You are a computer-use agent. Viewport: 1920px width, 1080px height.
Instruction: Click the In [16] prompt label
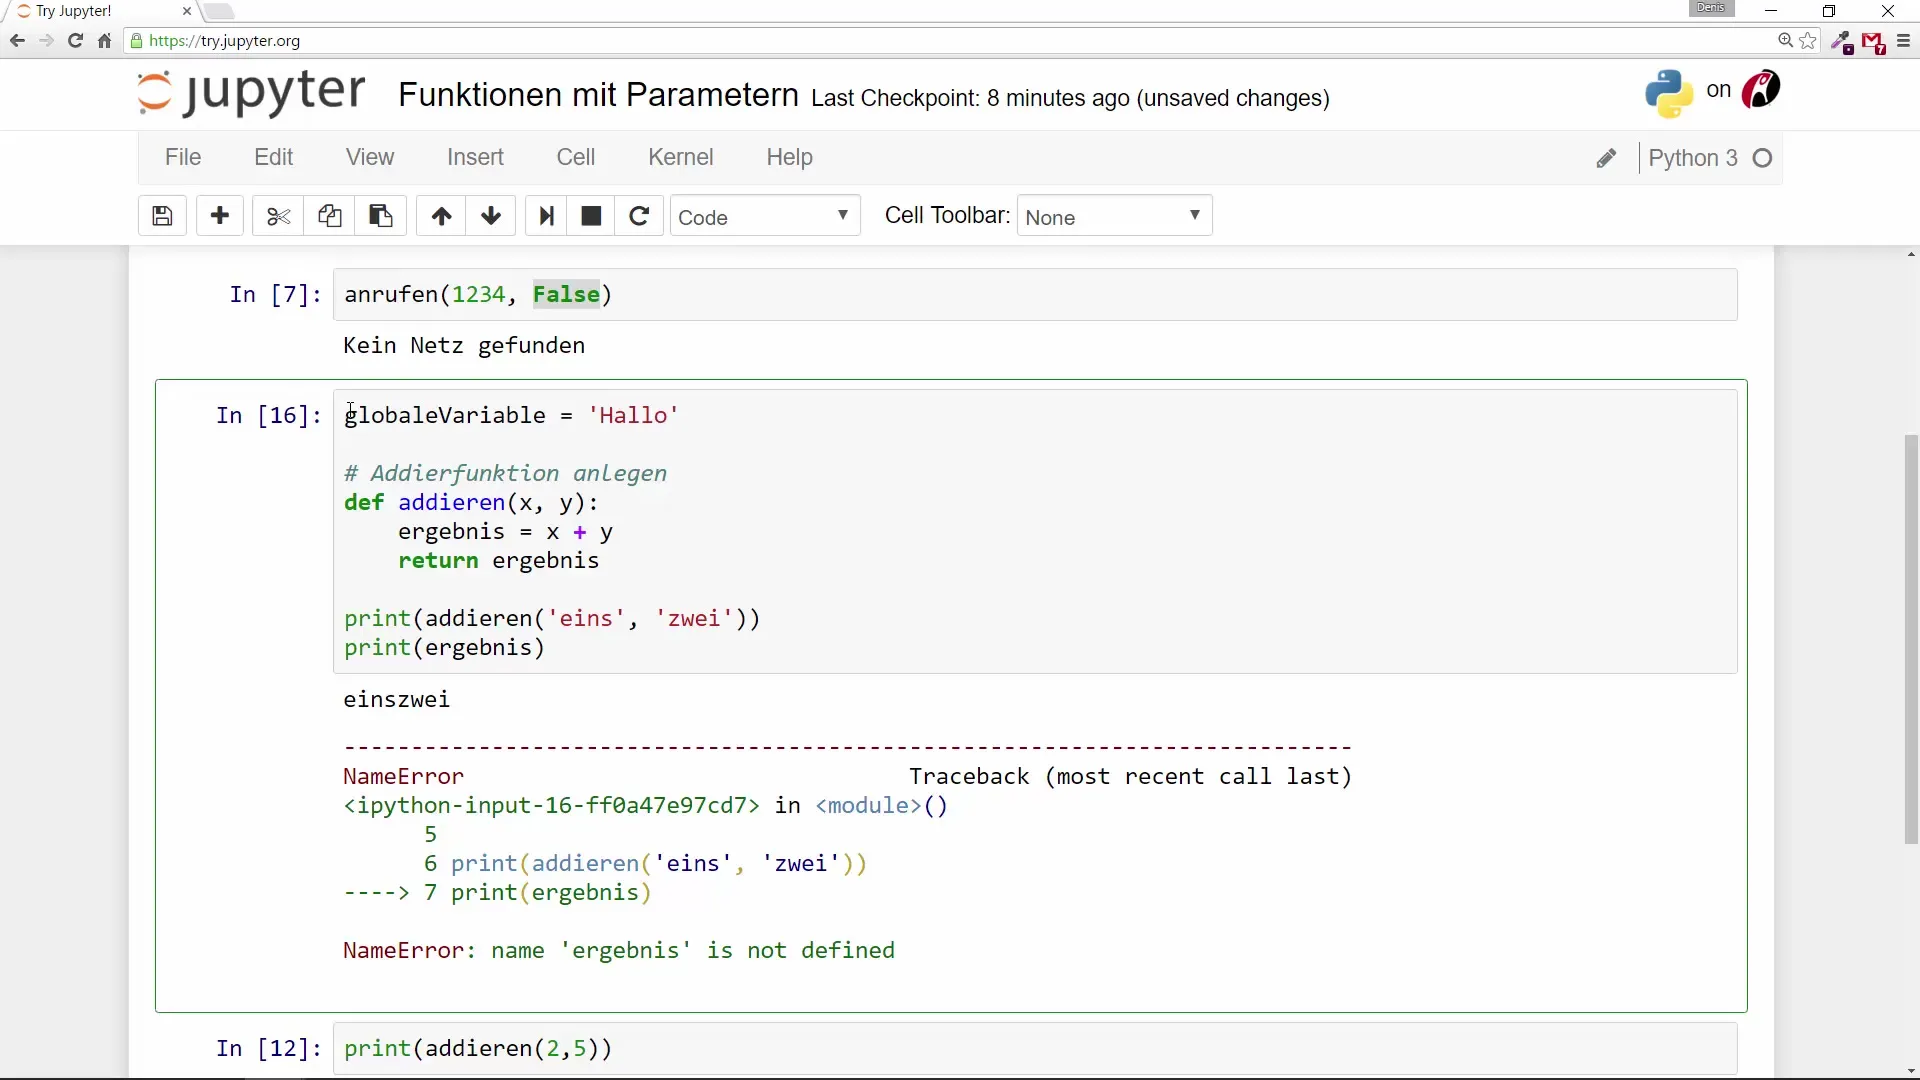pyautogui.click(x=269, y=415)
